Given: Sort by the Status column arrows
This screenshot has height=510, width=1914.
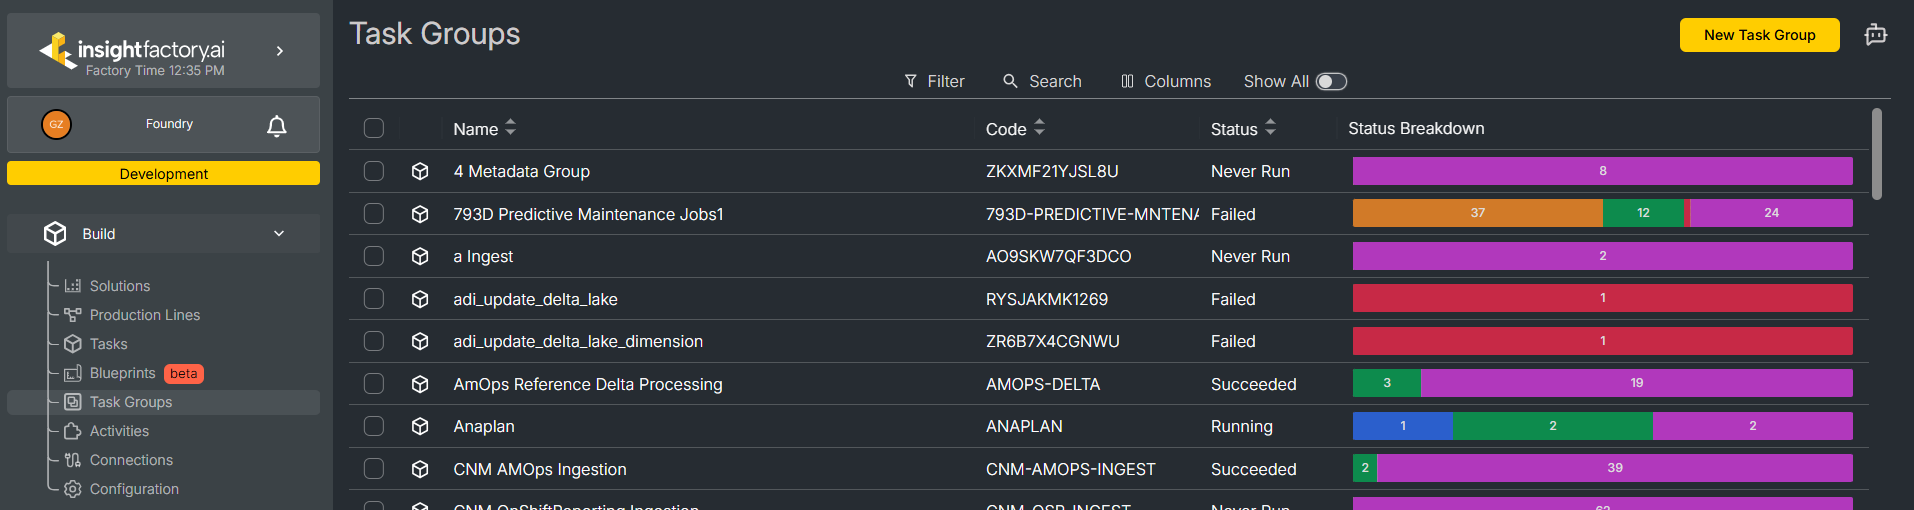Looking at the screenshot, I should click(1271, 128).
